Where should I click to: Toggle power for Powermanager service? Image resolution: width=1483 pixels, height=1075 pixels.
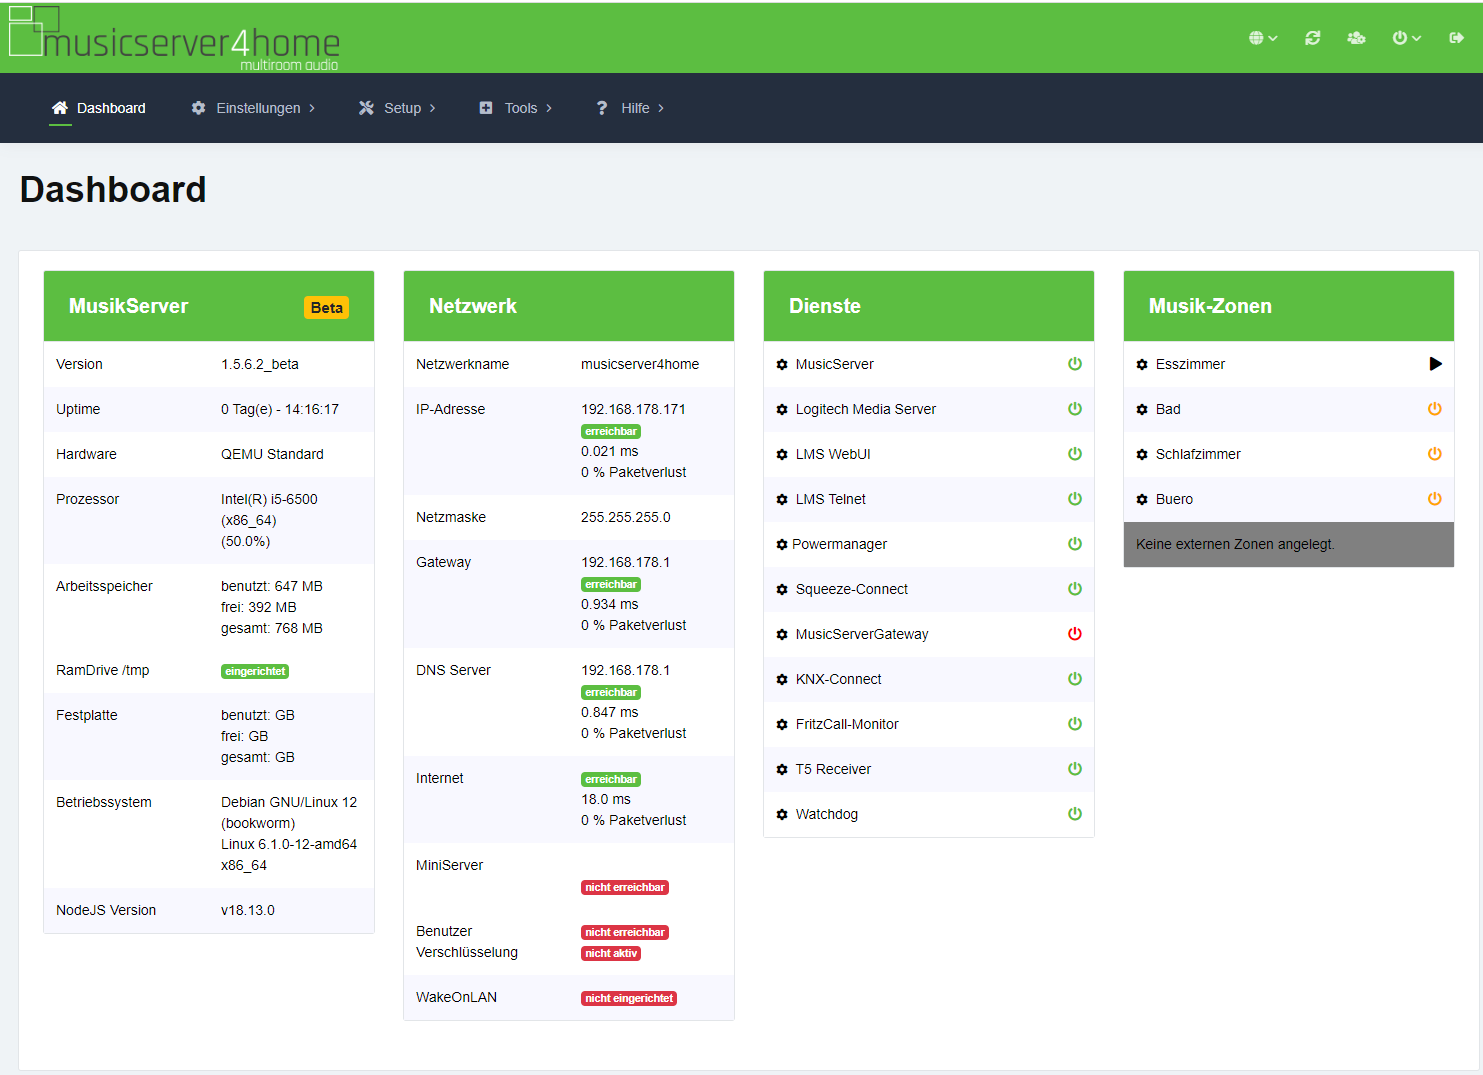[1075, 544]
